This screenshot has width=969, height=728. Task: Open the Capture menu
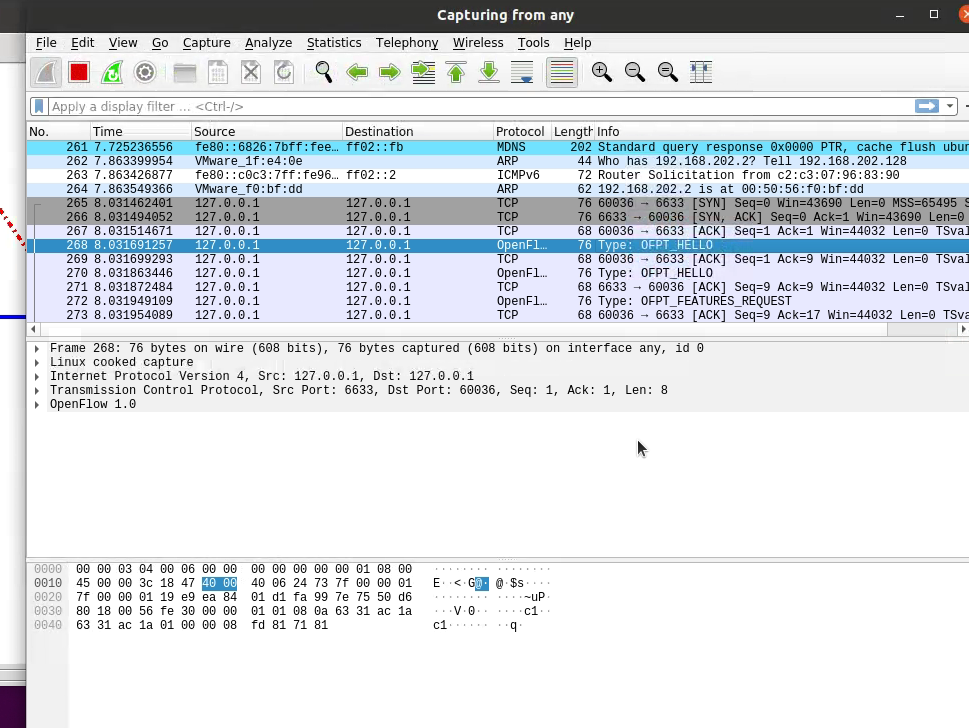coord(206,43)
